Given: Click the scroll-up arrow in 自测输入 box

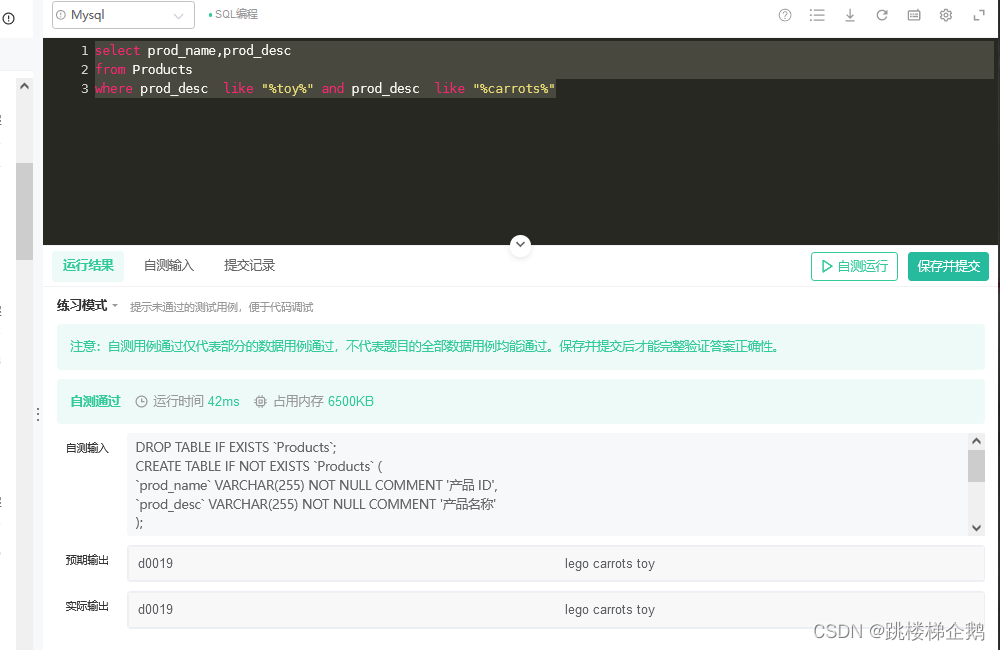Looking at the screenshot, I should [976, 441].
